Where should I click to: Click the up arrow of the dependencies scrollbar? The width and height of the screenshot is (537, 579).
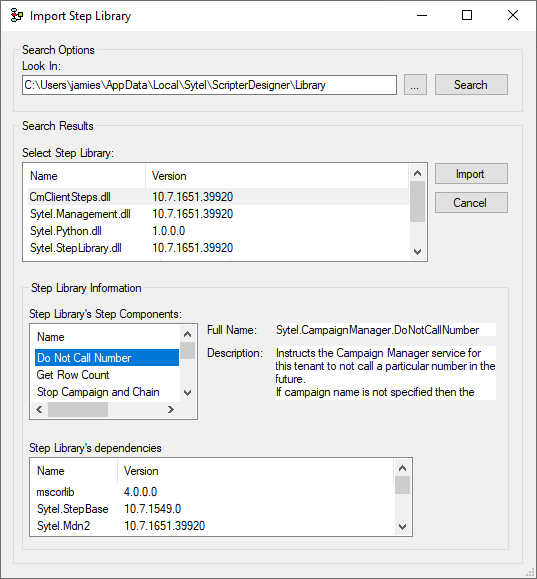(x=403, y=468)
